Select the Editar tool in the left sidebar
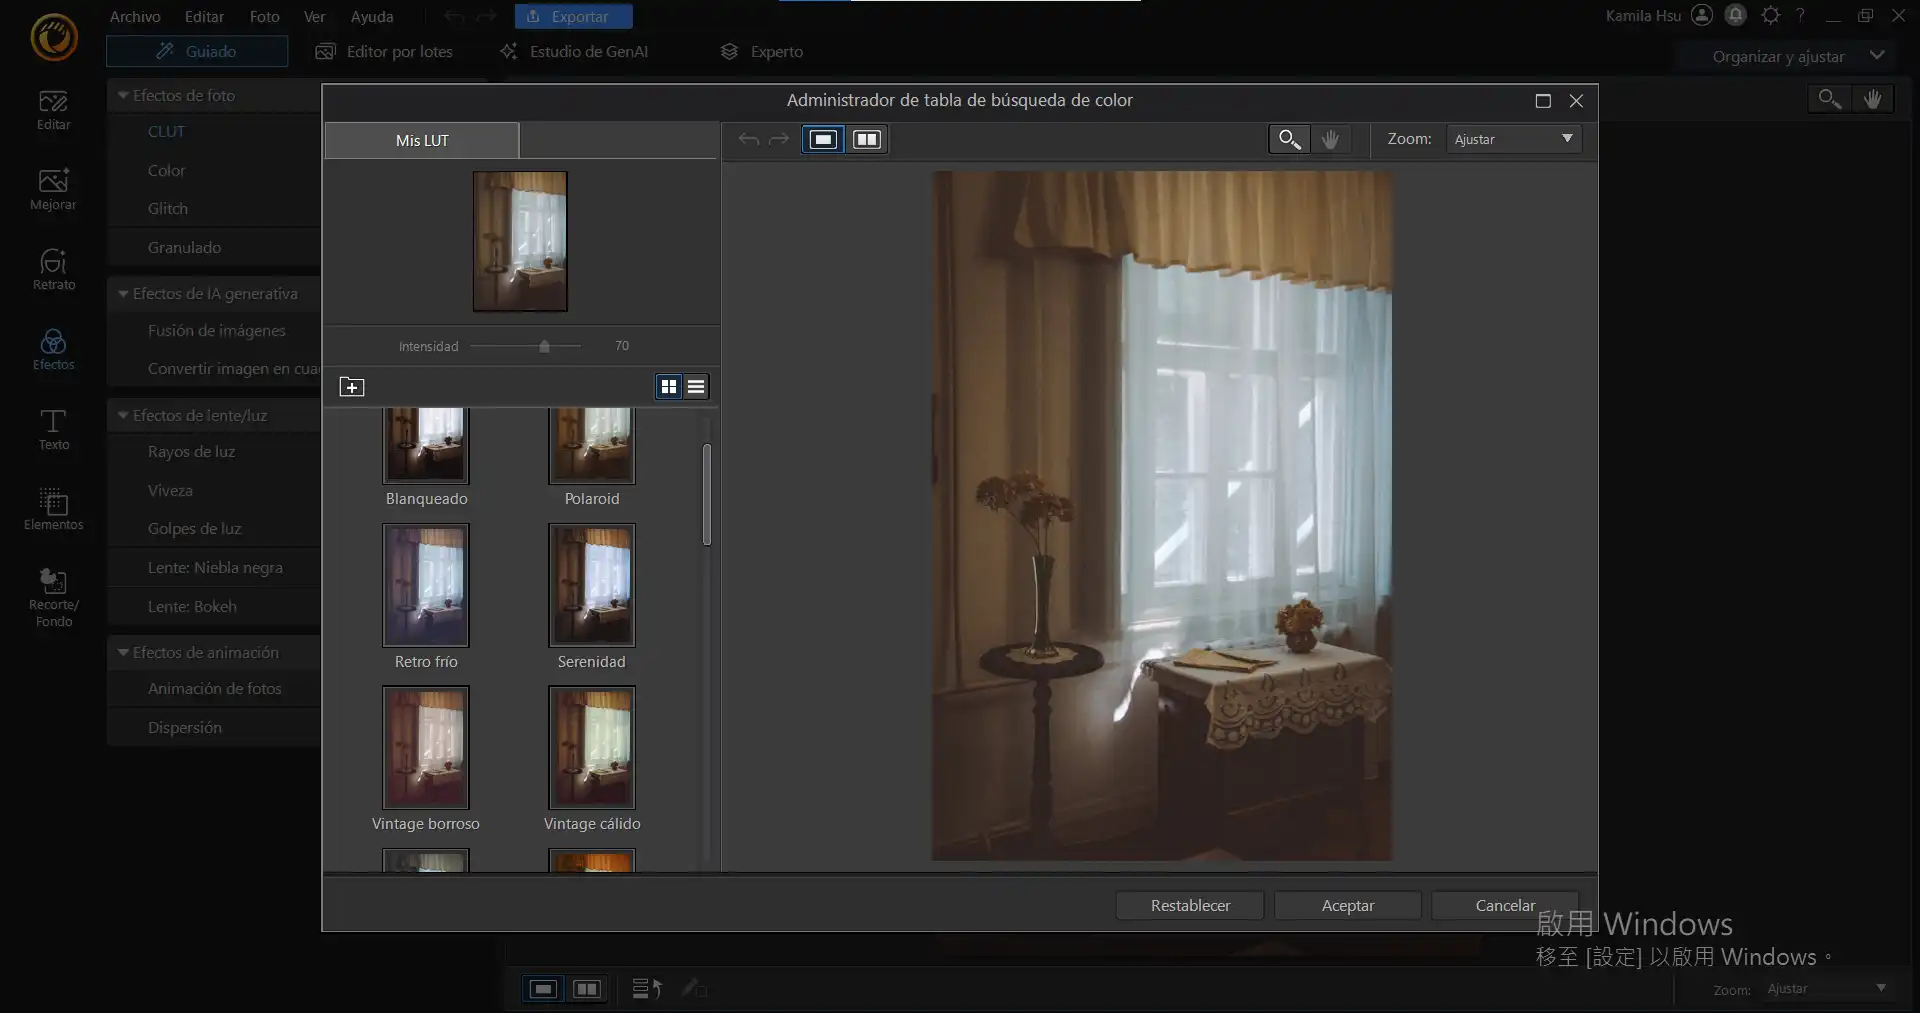This screenshot has height=1013, width=1920. (53, 110)
